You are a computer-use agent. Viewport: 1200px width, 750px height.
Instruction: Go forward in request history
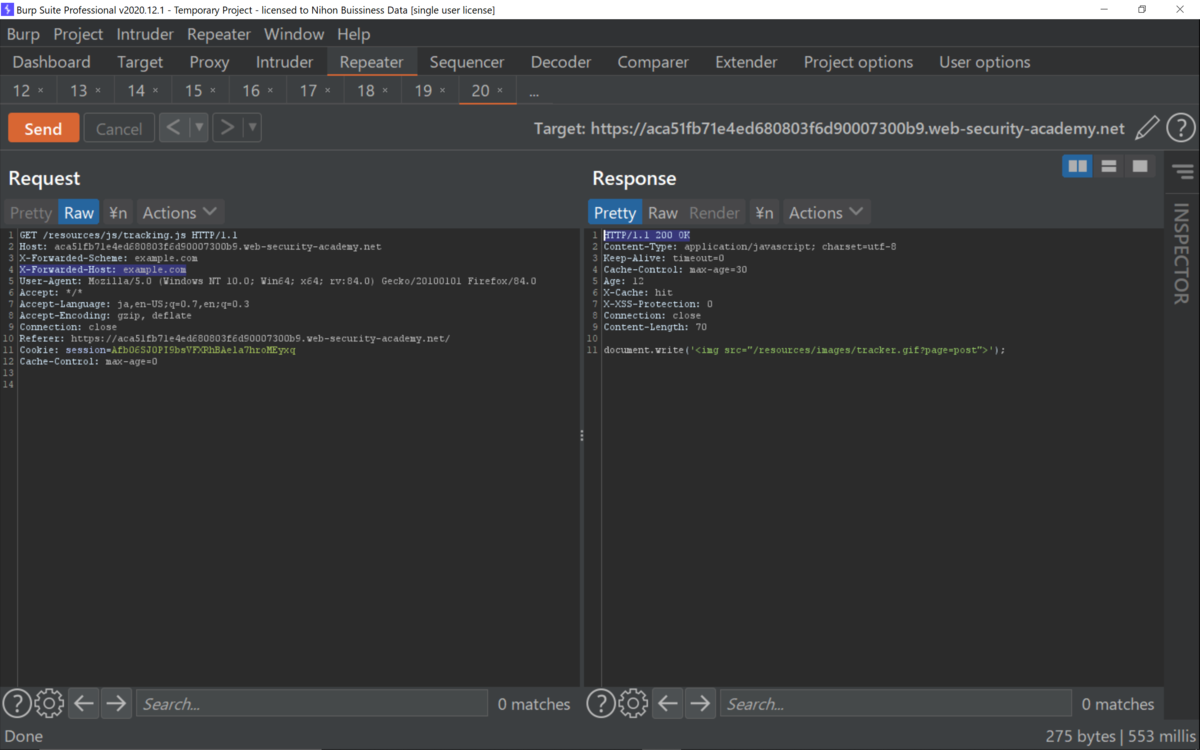[x=228, y=128]
